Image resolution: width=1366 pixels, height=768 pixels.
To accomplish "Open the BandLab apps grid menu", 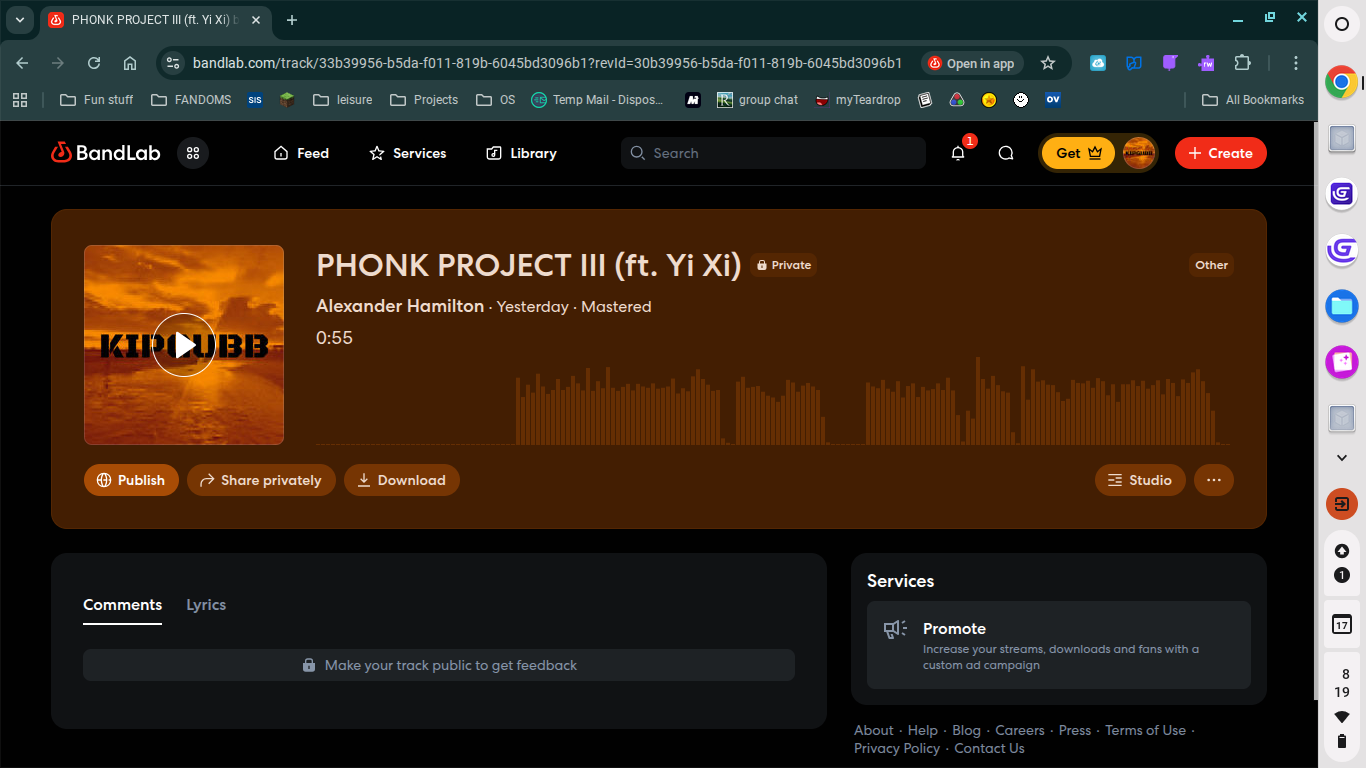I will pyautogui.click(x=193, y=153).
